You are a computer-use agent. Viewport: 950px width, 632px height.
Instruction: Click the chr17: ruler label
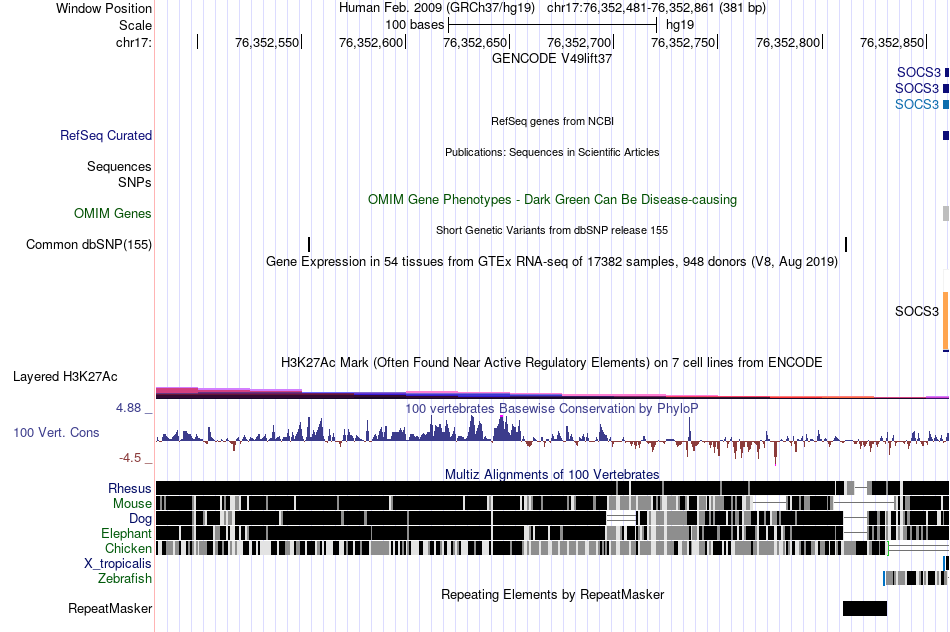point(134,42)
